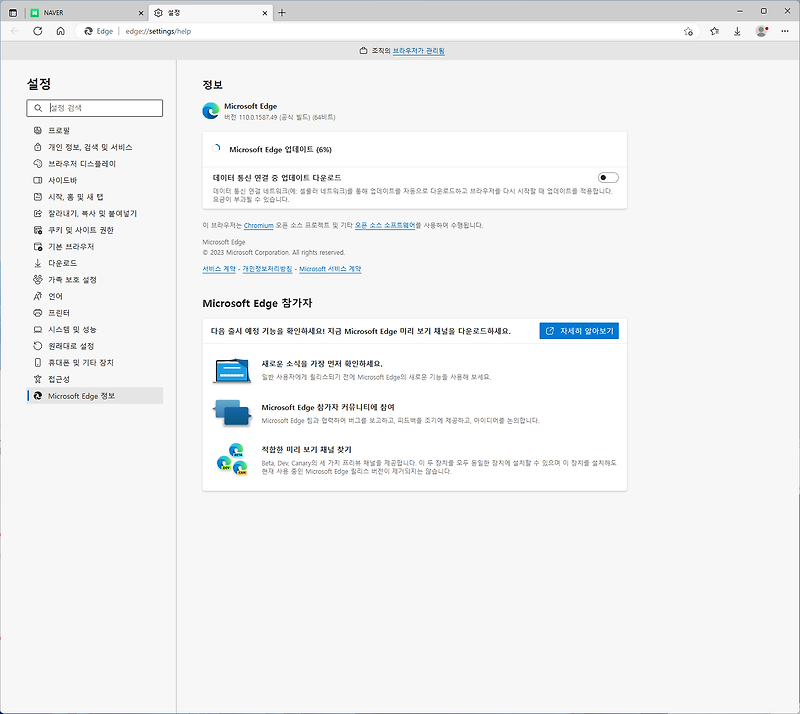Click Microsoft Edge 업데이트 (6%) progress spinner
Viewport: 800px width, 714px height.
click(x=216, y=149)
